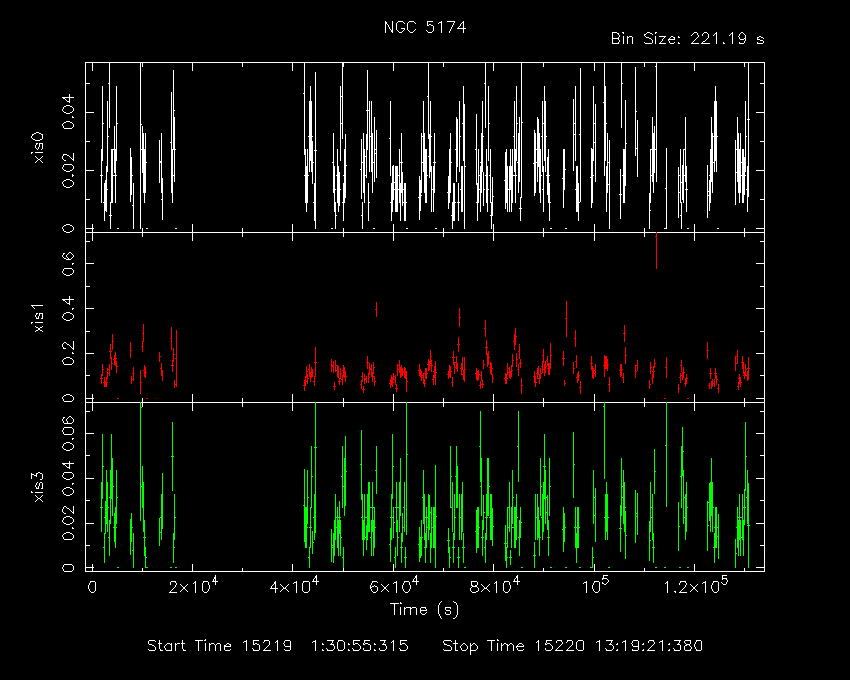
Task: Click the "0.6" tick label on xis1 axis
Action: coord(68,264)
